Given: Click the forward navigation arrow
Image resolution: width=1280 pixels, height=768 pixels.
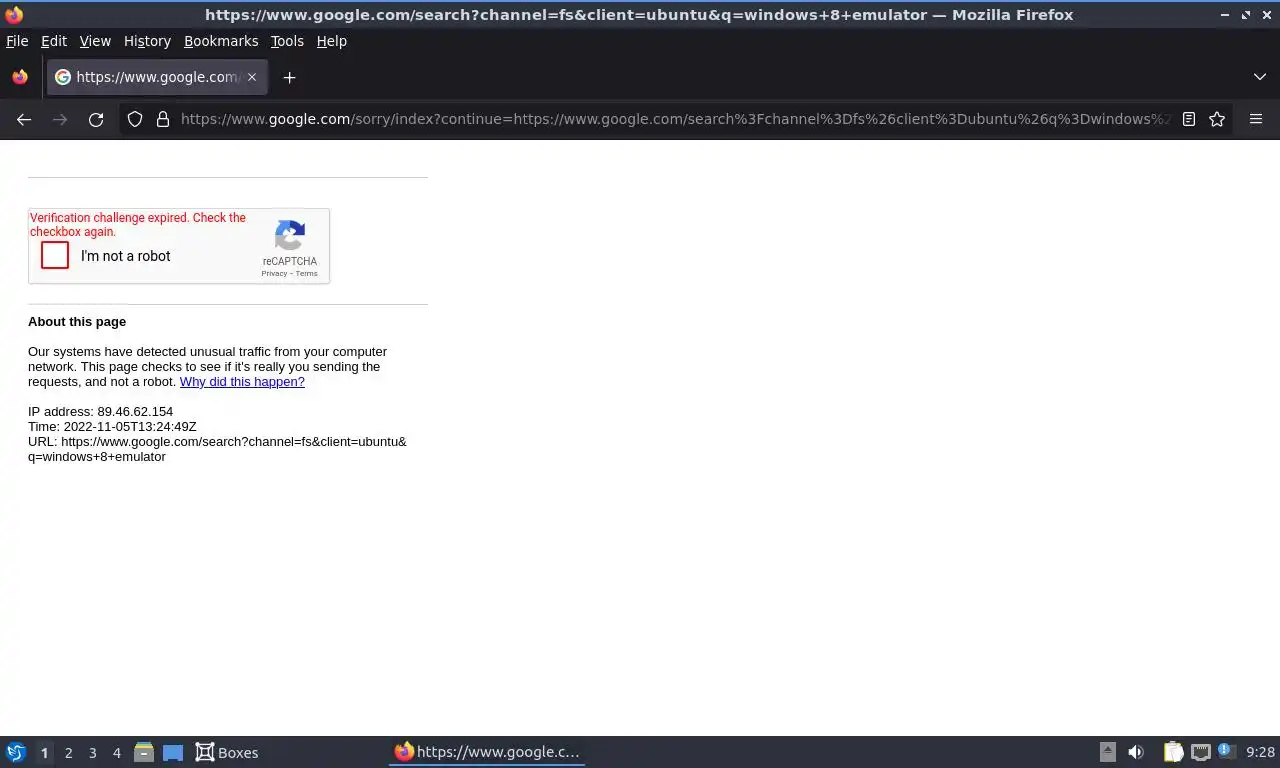Looking at the screenshot, I should [60, 119].
